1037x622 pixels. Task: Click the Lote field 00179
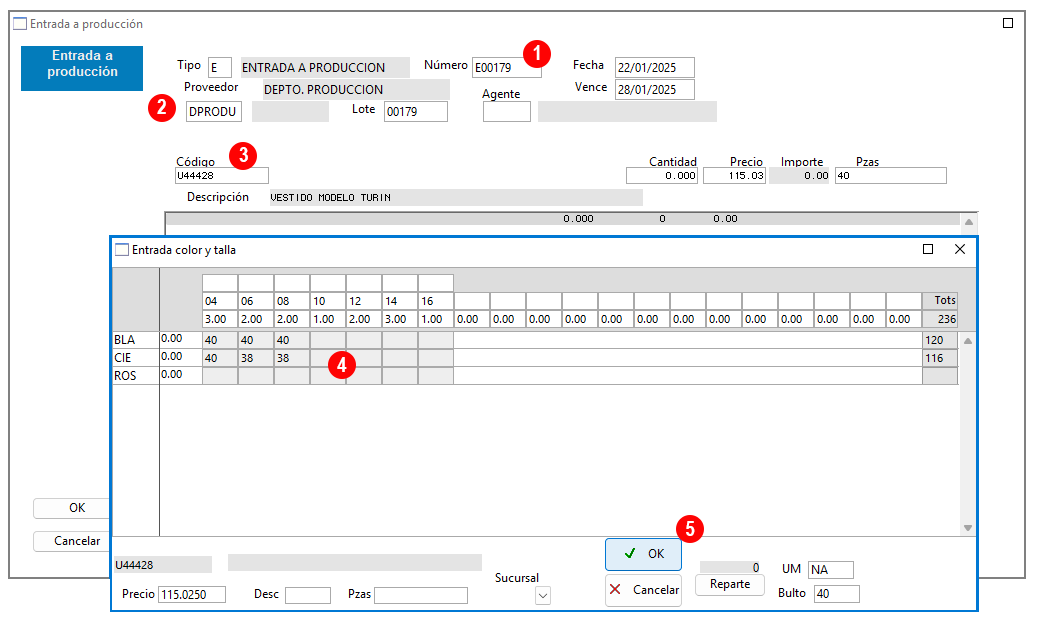click(x=416, y=112)
